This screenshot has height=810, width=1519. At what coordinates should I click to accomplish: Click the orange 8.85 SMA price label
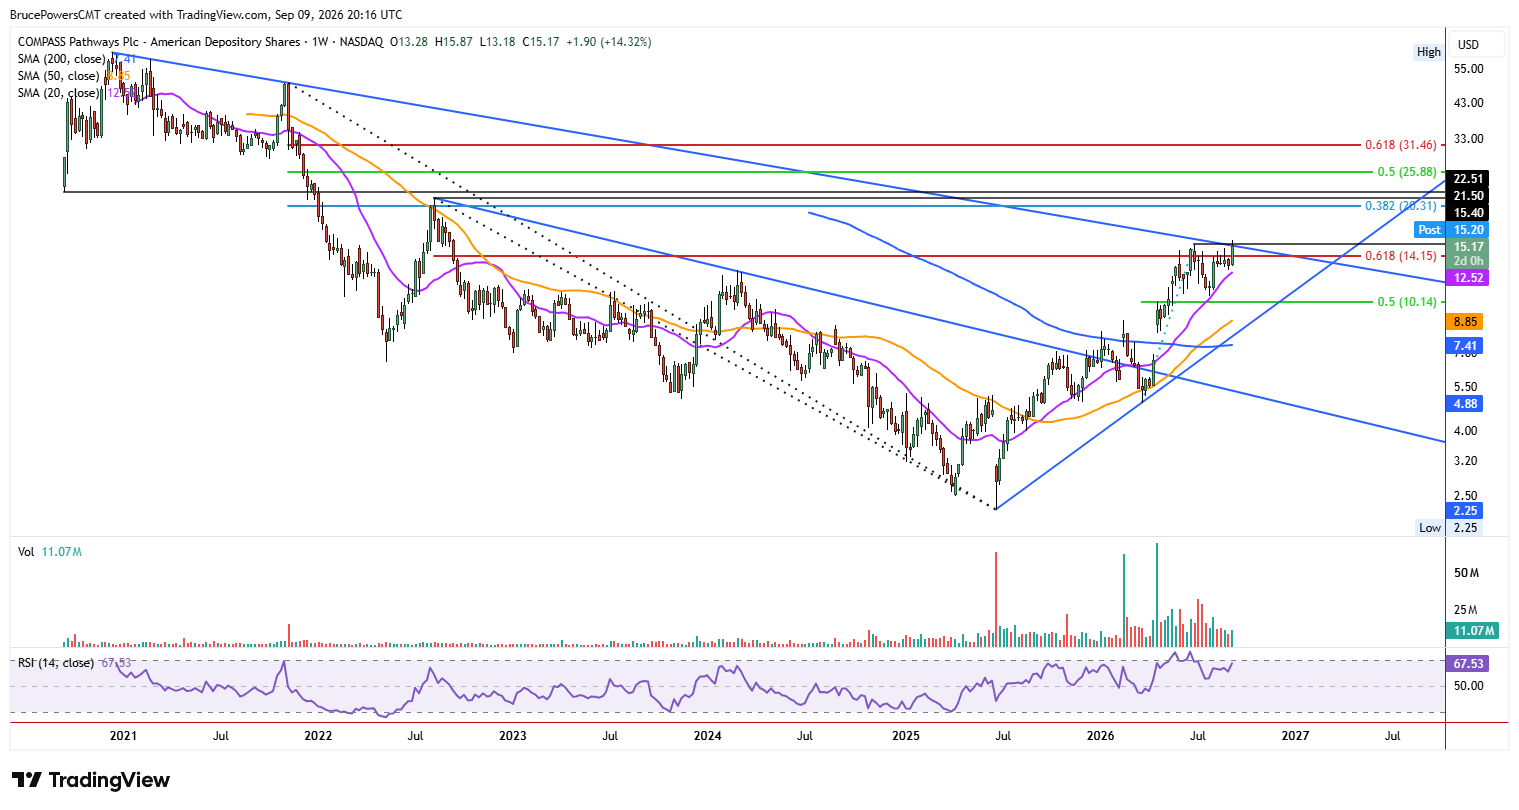point(1466,322)
